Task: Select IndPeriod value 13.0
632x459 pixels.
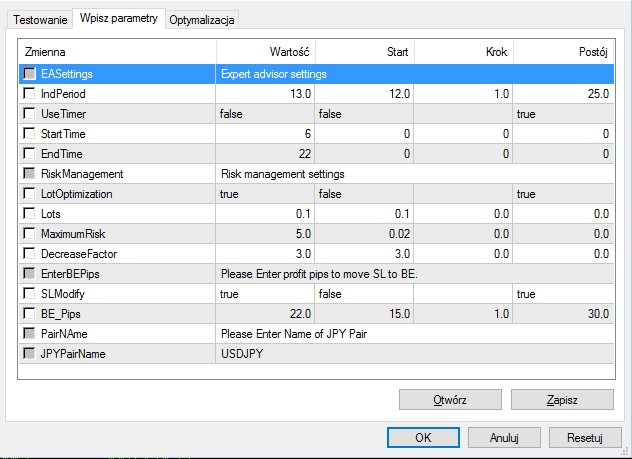Action: [x=265, y=94]
